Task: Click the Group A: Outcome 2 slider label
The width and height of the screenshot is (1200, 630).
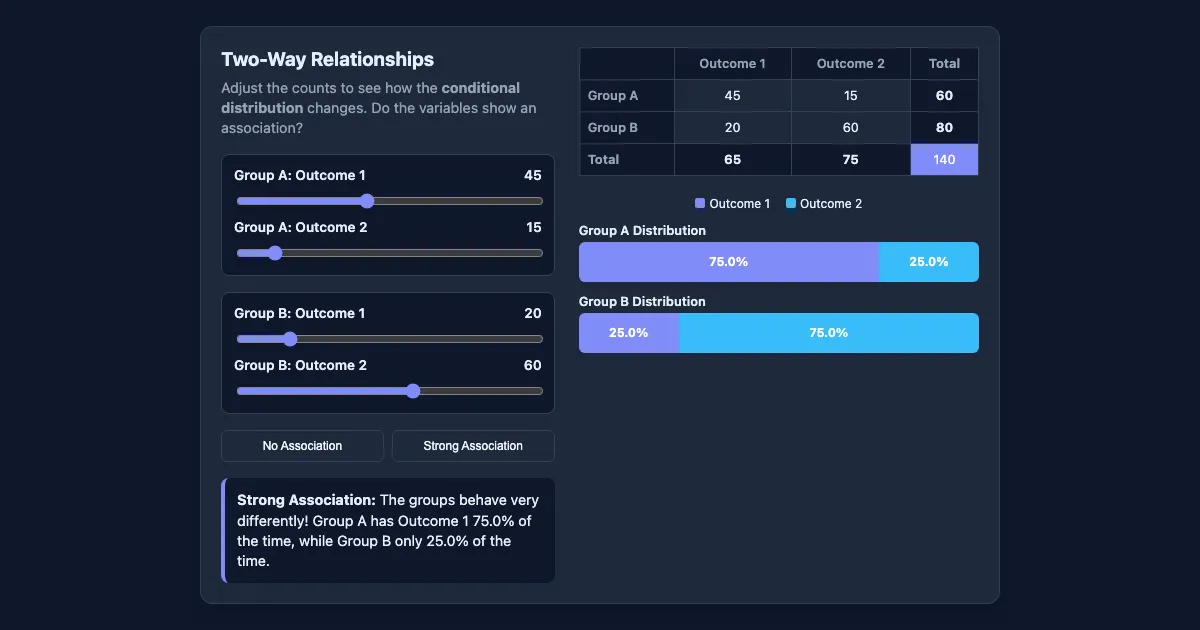Action: [301, 227]
